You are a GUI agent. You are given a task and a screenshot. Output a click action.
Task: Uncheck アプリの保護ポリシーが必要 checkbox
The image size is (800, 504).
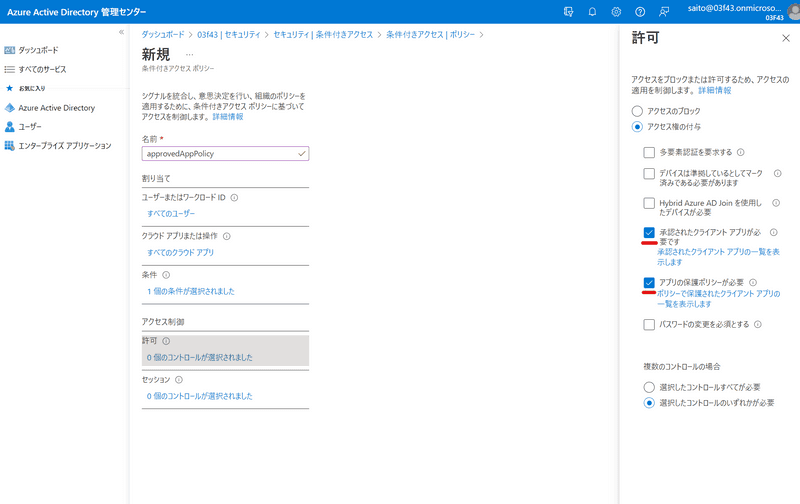coord(649,283)
